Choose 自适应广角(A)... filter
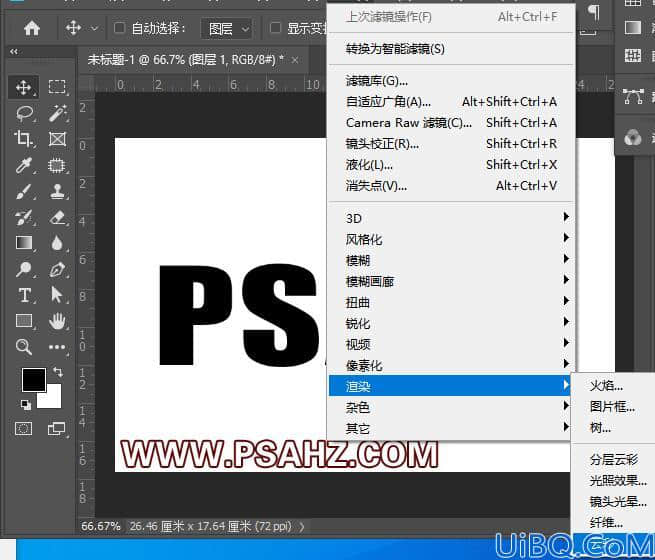The width and height of the screenshot is (655, 560). [x=451, y=101]
